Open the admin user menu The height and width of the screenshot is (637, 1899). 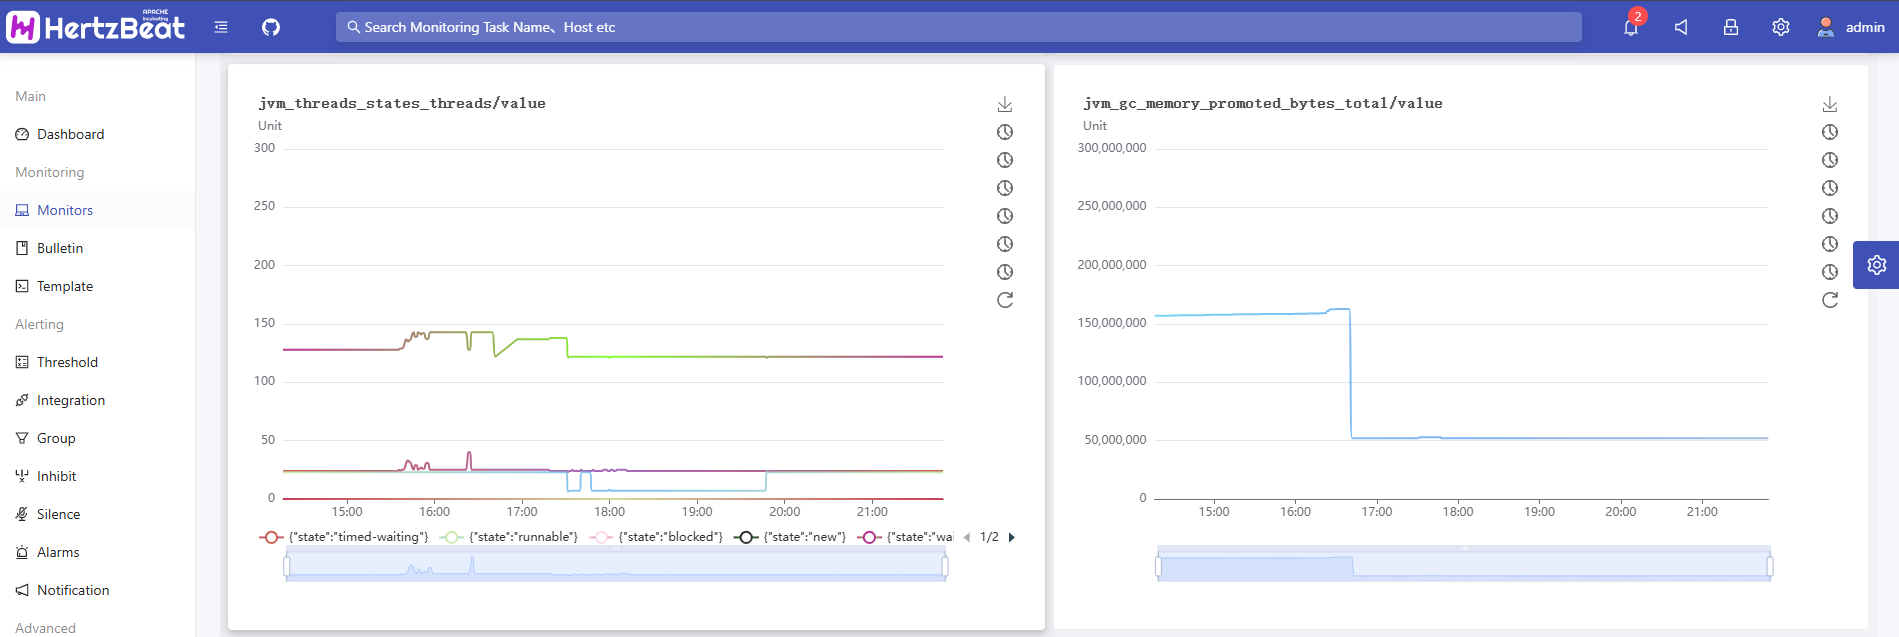[x=1851, y=27]
